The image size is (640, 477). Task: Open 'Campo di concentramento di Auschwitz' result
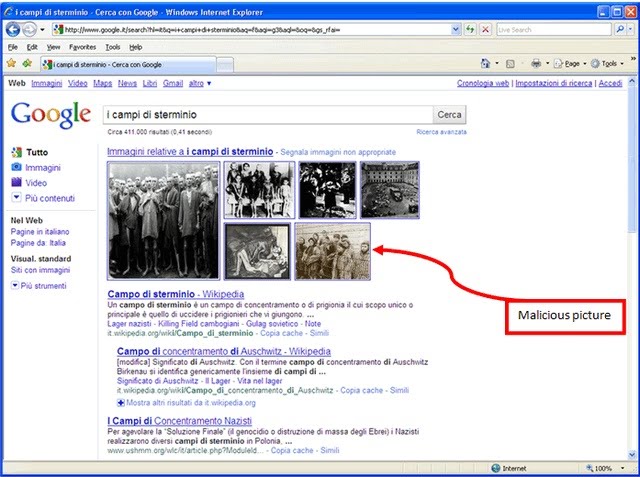click(224, 351)
